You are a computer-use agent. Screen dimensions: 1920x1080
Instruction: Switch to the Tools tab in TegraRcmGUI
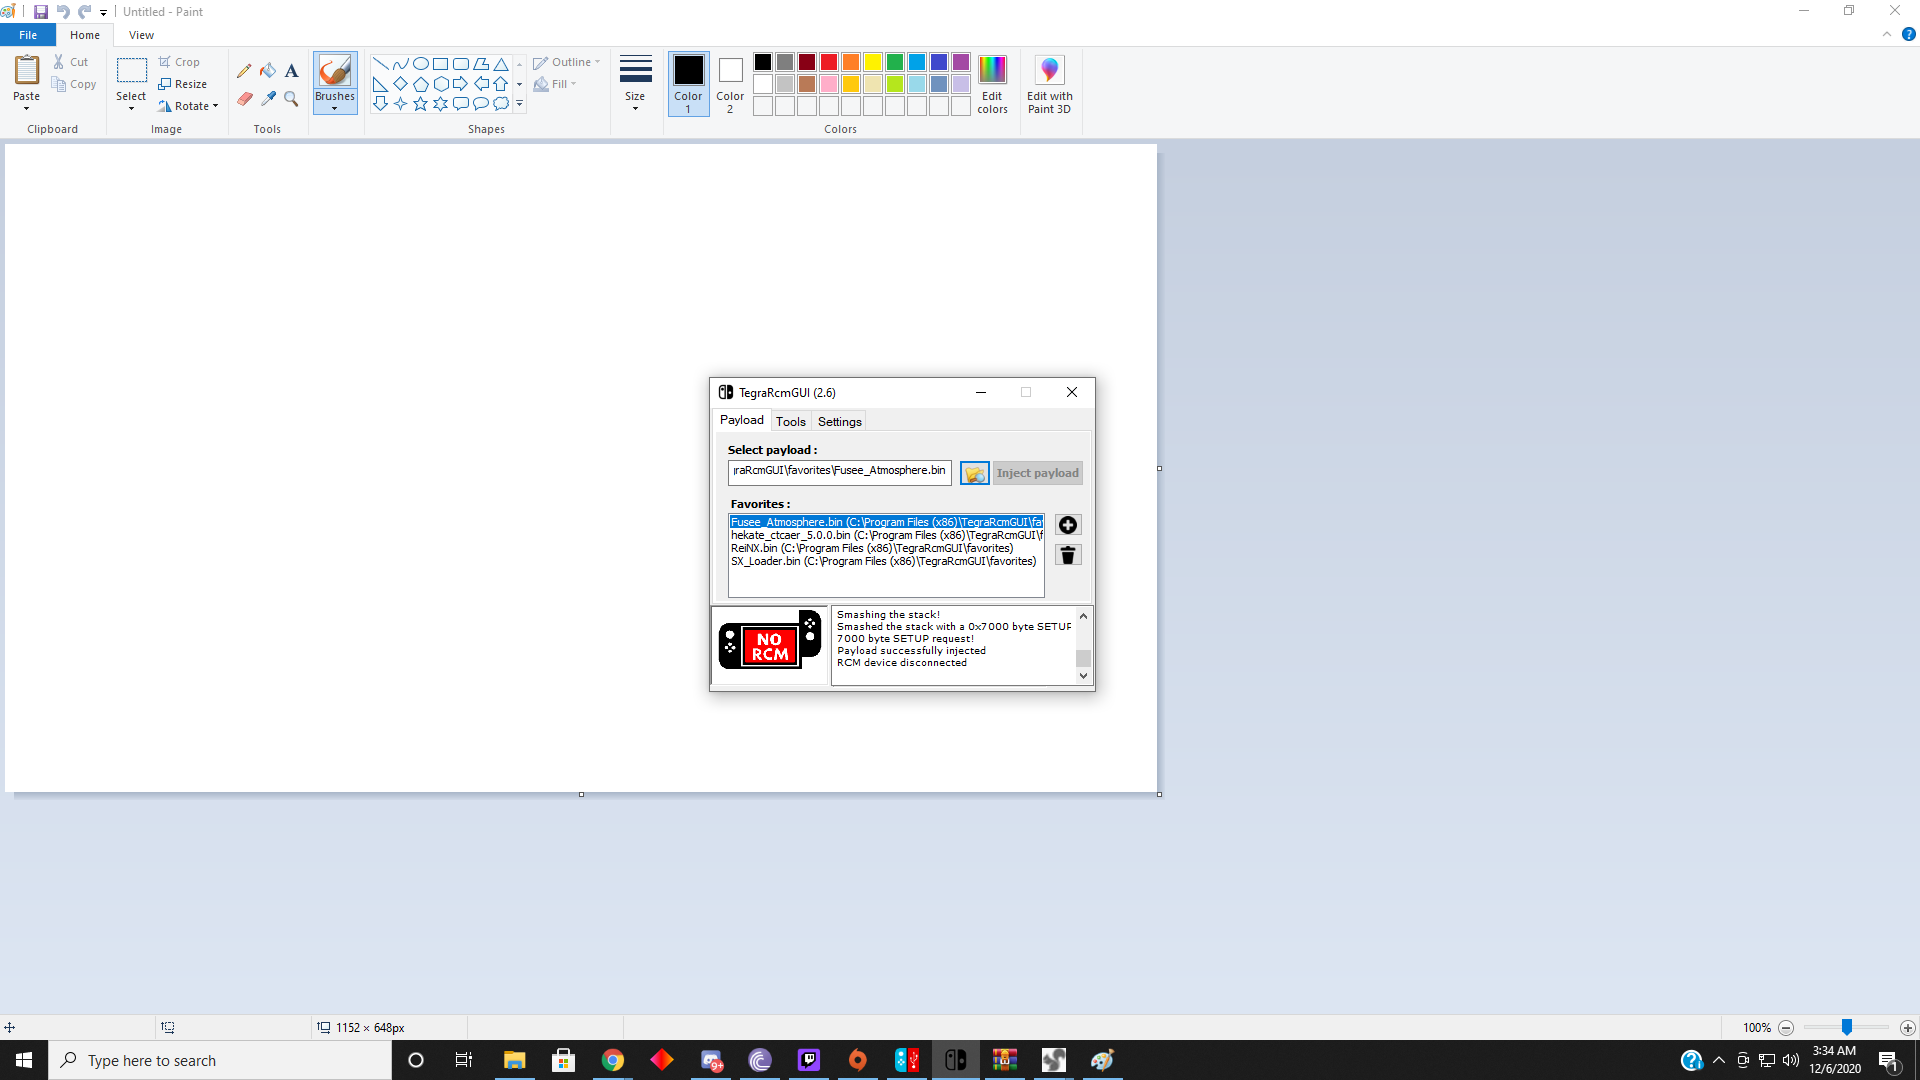(x=790, y=422)
